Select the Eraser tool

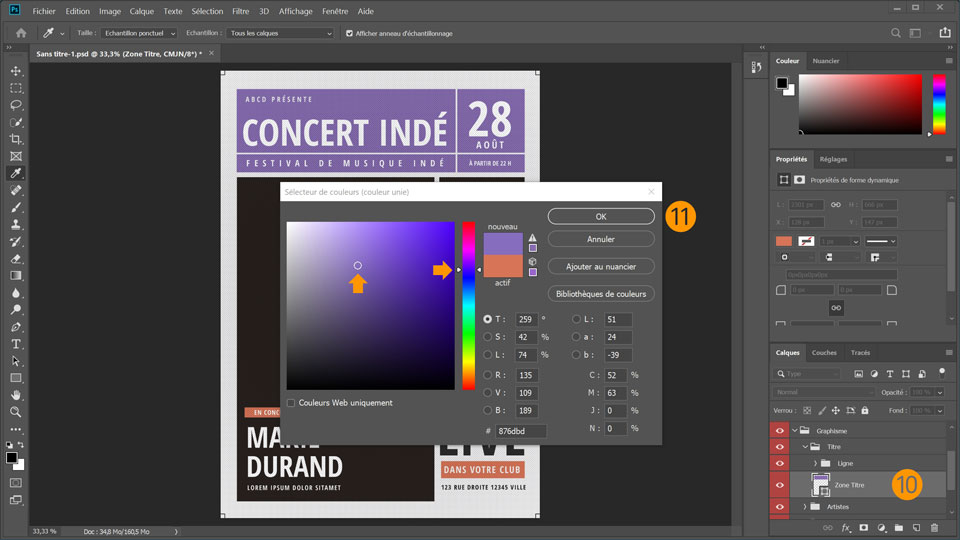click(x=16, y=258)
